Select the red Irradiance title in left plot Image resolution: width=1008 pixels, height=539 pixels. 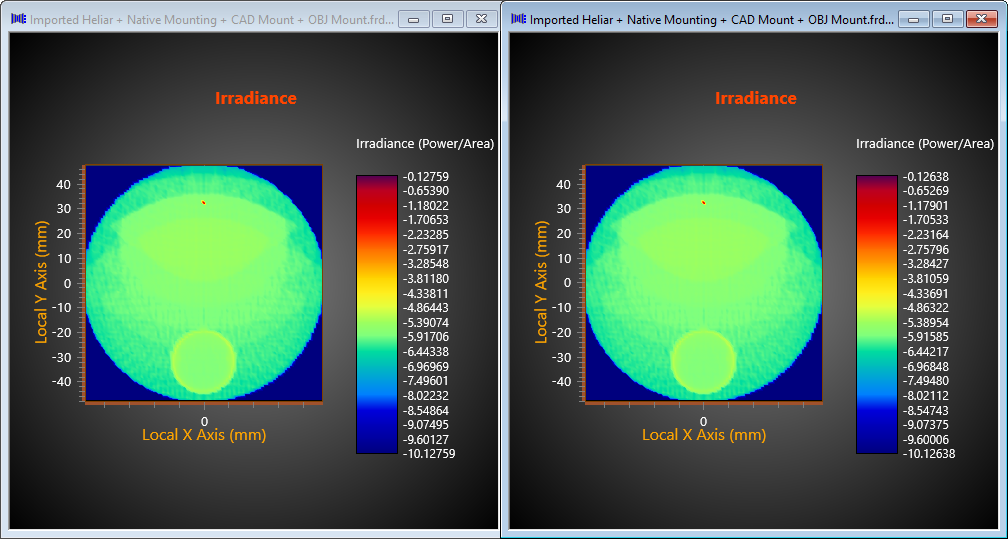(255, 98)
